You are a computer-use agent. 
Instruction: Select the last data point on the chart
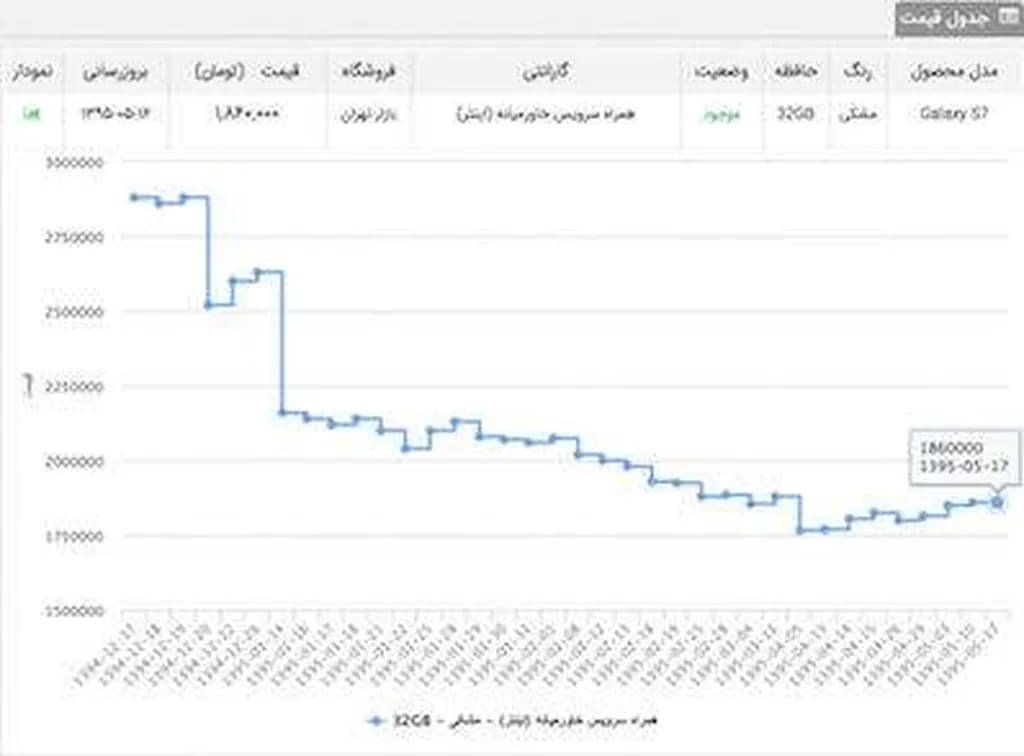click(x=997, y=502)
